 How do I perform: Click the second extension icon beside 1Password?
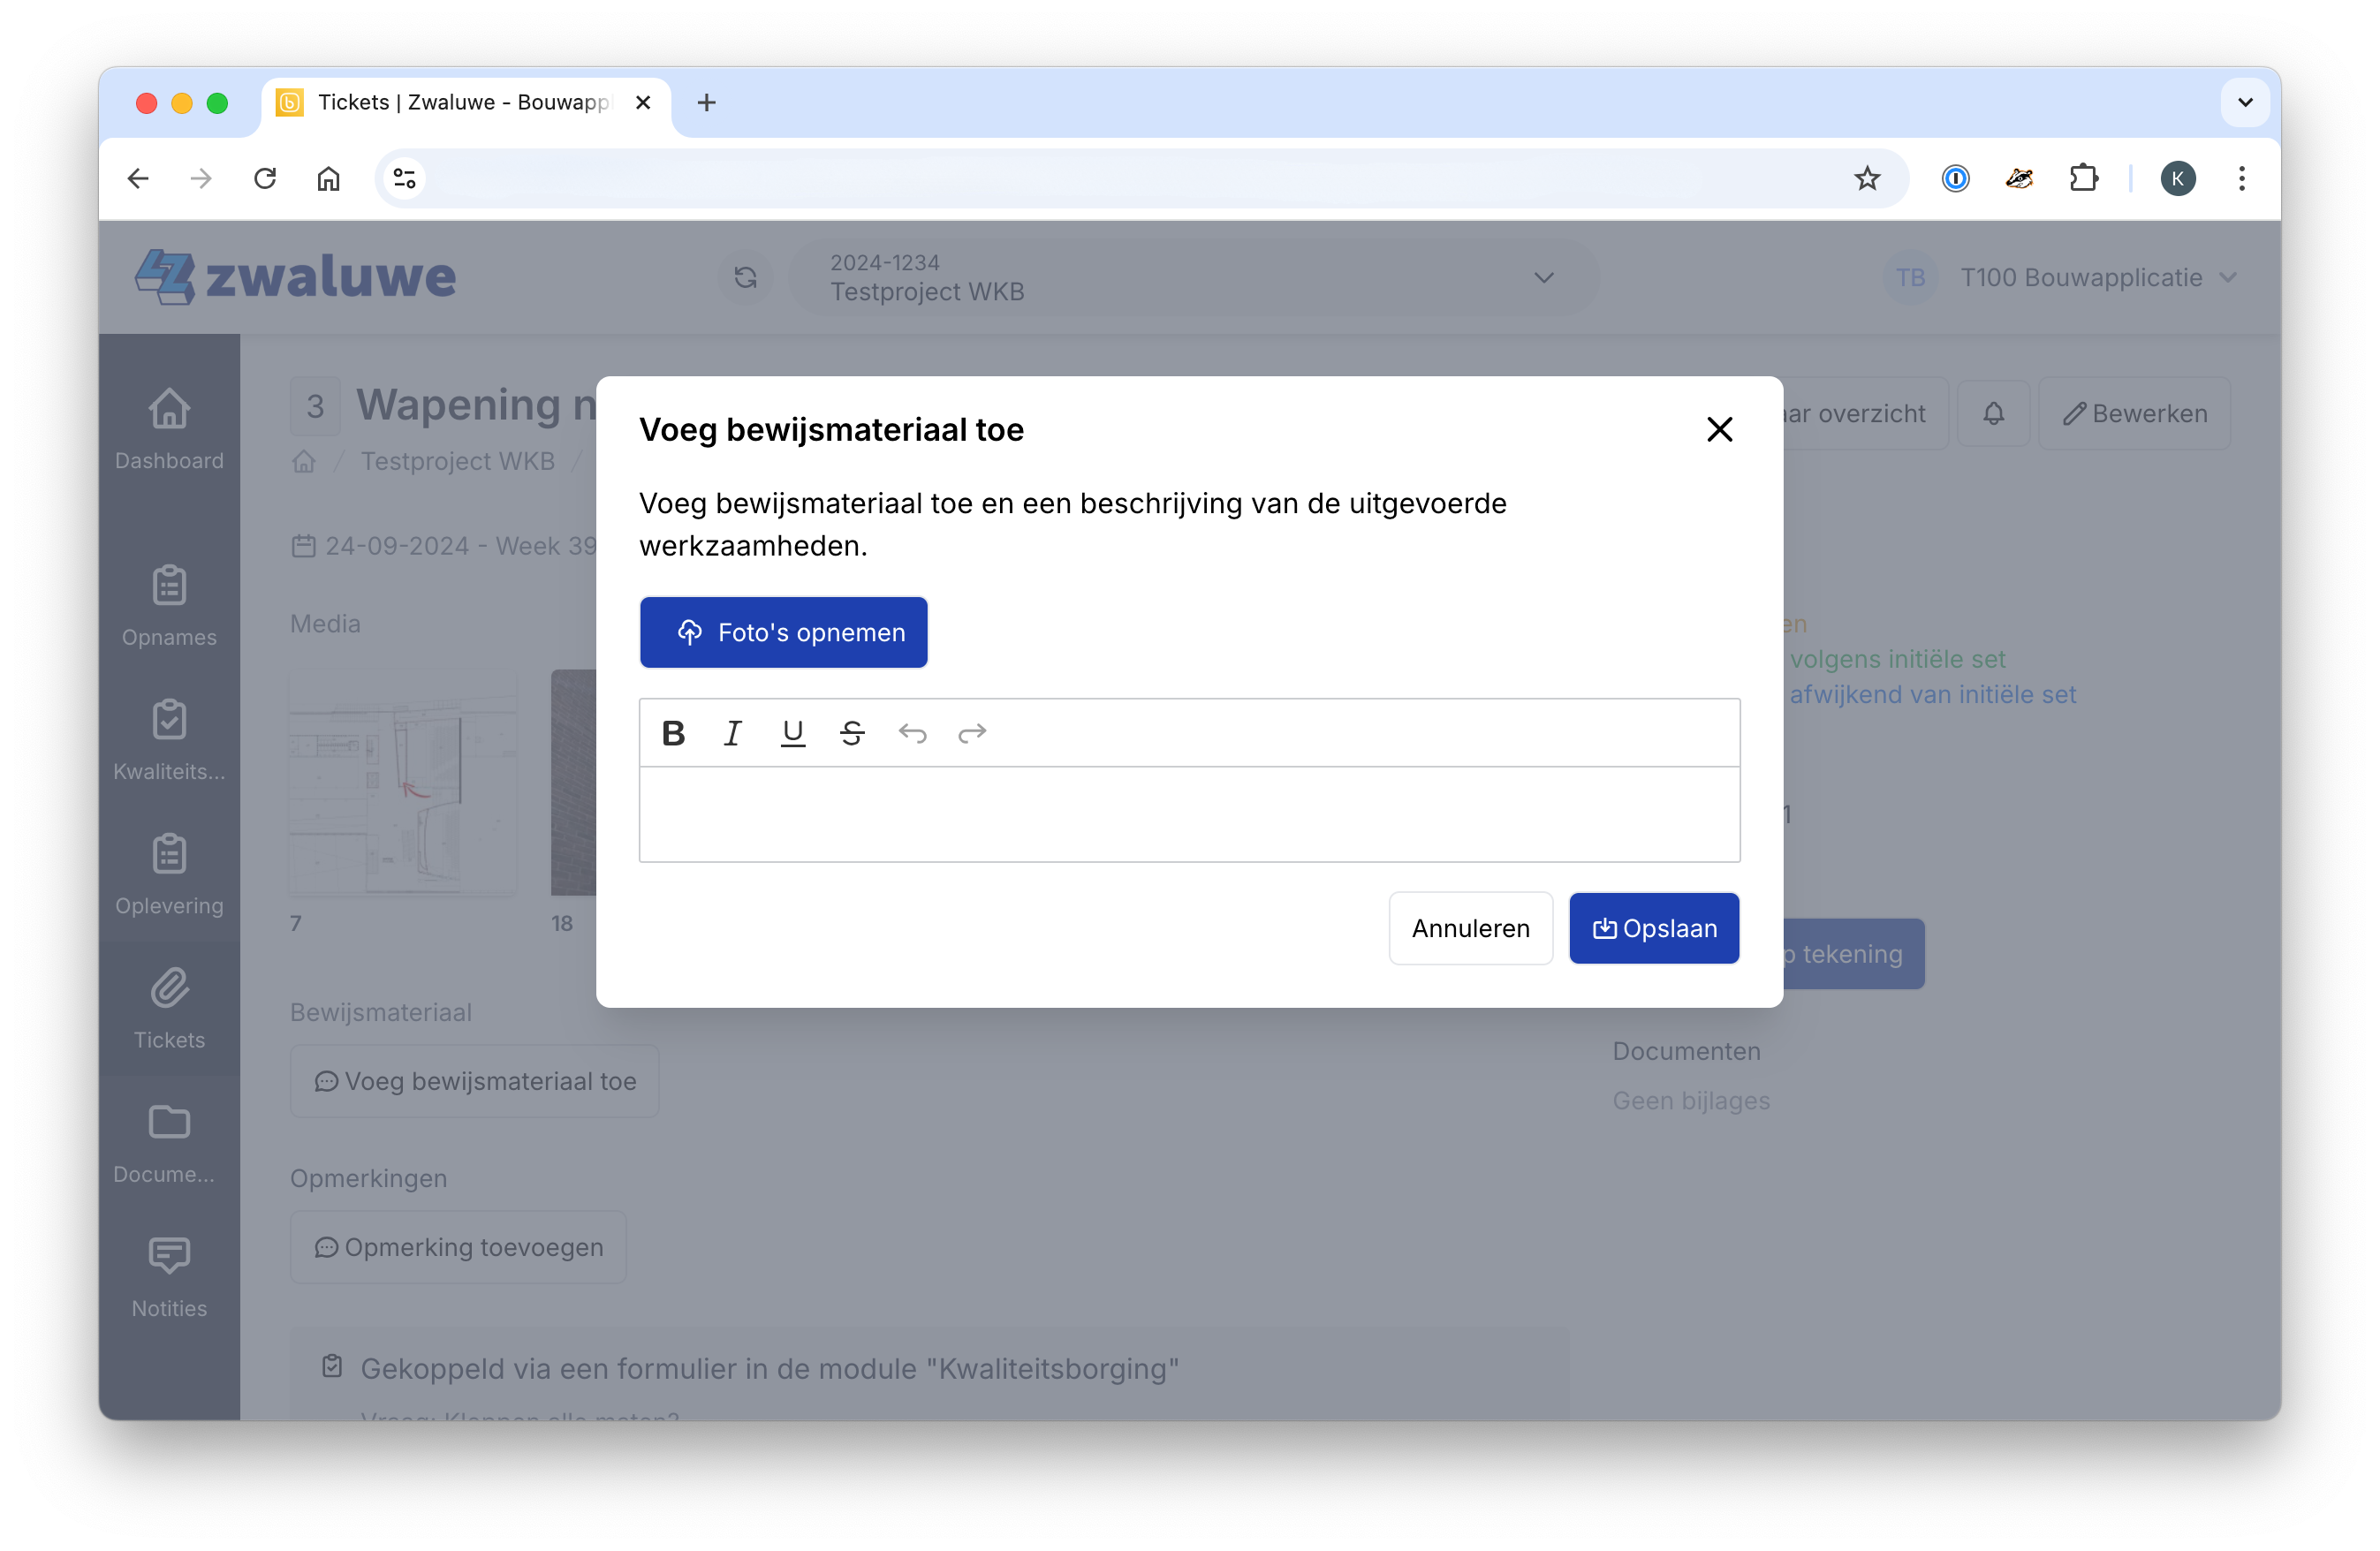(2019, 178)
